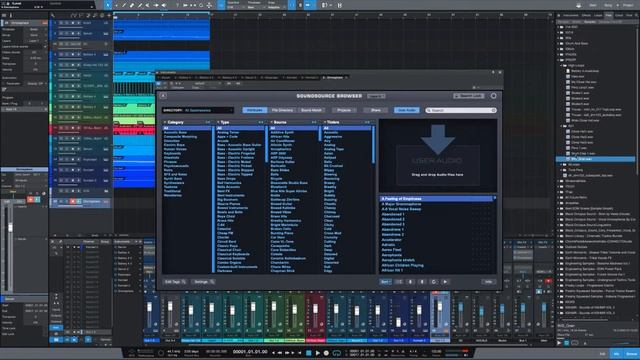Select the Split tool
Screen dimensions: 640x360
(124, 5)
